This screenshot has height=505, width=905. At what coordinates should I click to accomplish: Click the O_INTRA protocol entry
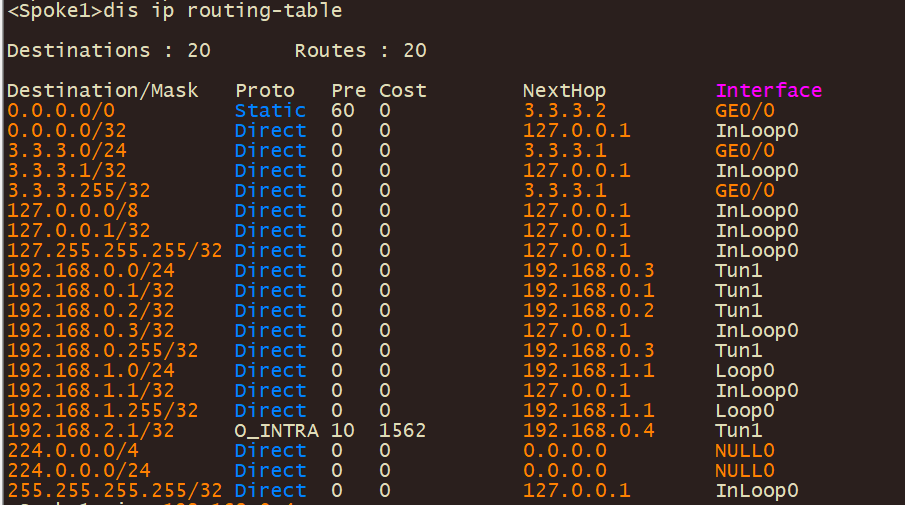coord(276,431)
